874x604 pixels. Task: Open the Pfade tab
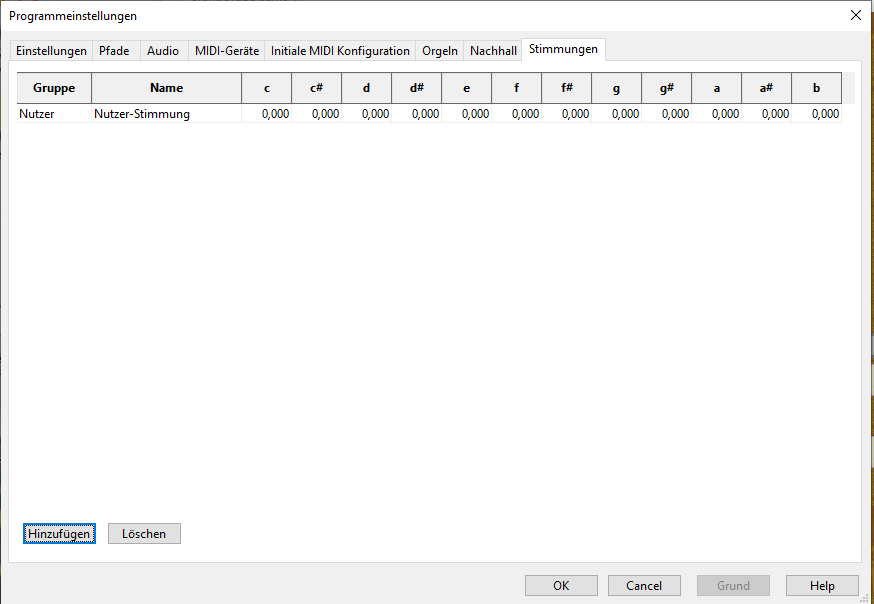[x=114, y=51]
